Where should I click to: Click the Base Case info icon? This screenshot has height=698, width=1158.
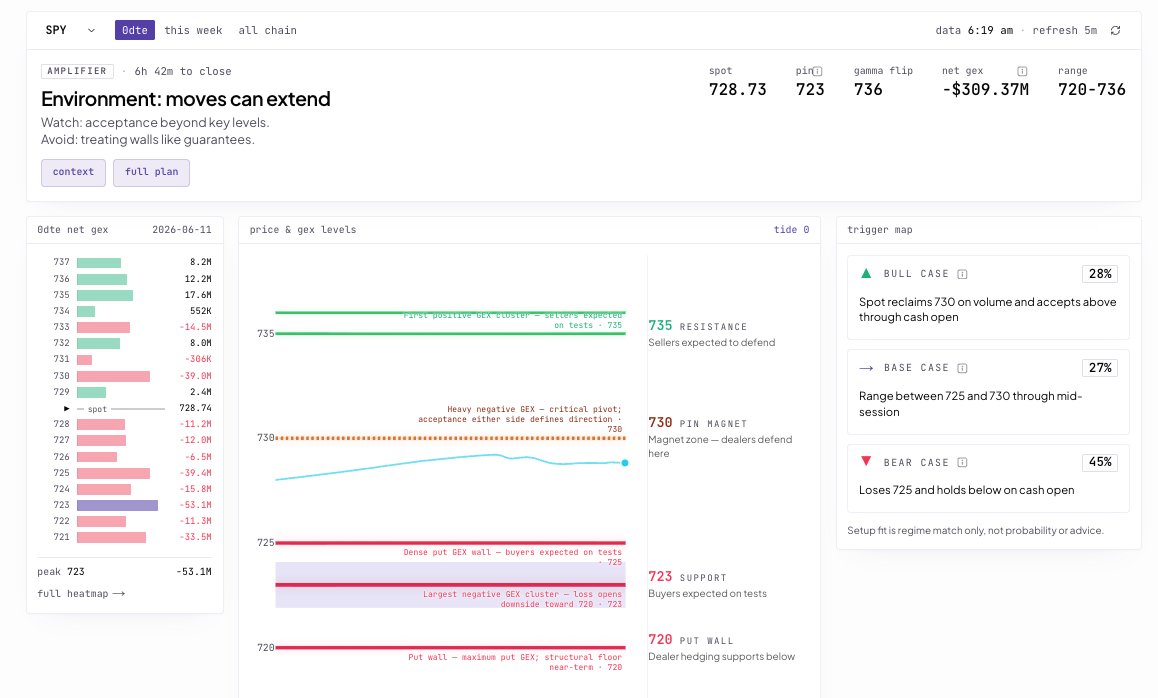click(x=962, y=368)
